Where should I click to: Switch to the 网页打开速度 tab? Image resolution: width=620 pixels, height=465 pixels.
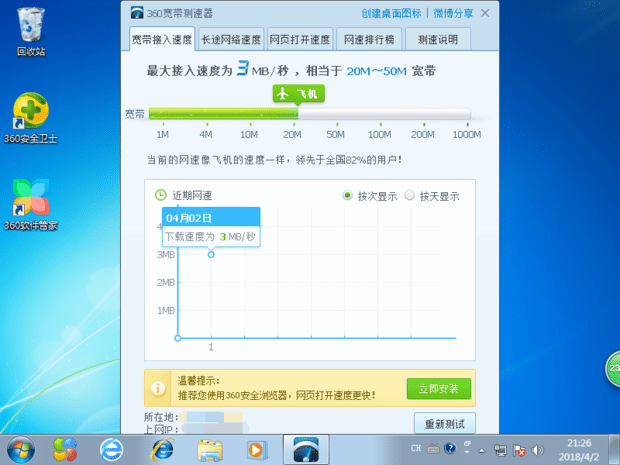click(300, 39)
